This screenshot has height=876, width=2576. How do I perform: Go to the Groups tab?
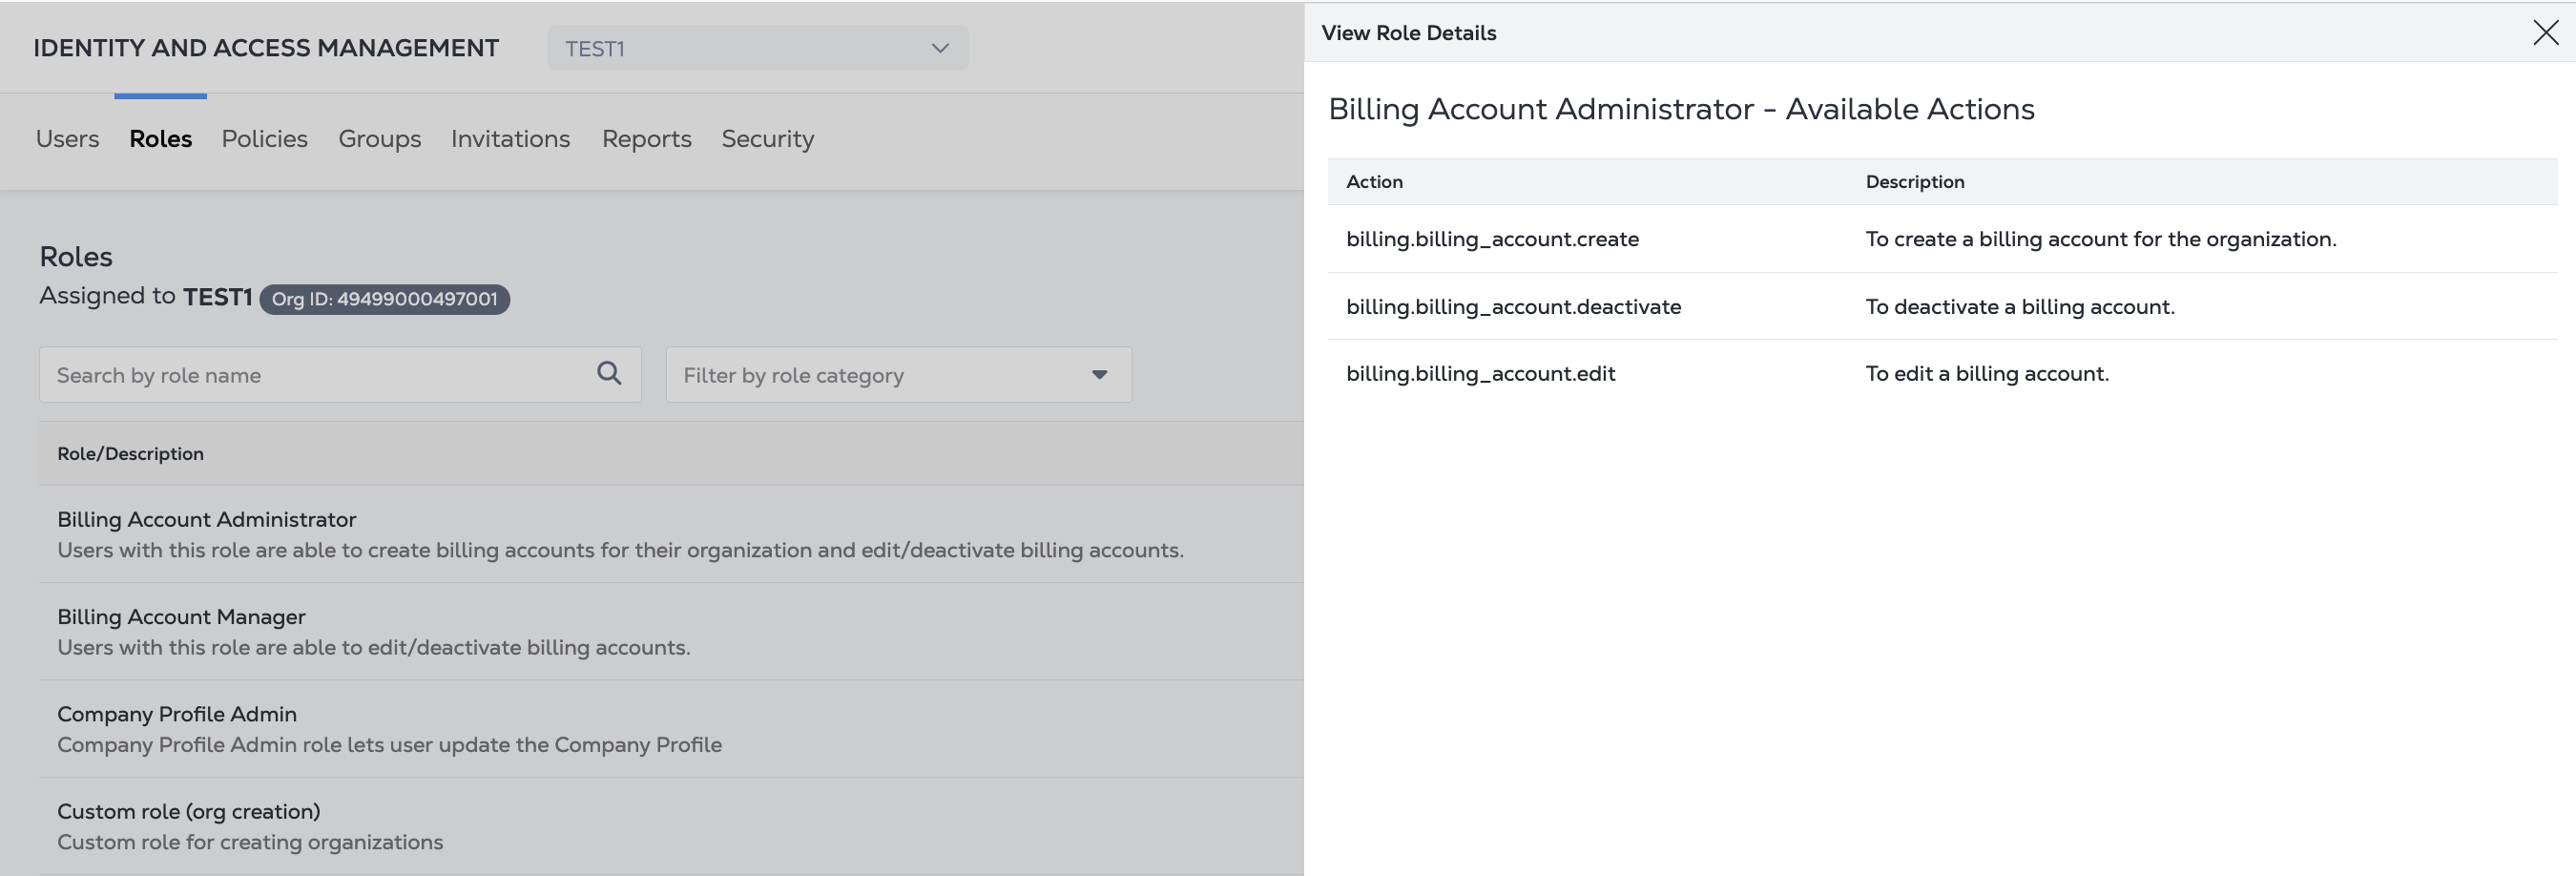coord(380,139)
